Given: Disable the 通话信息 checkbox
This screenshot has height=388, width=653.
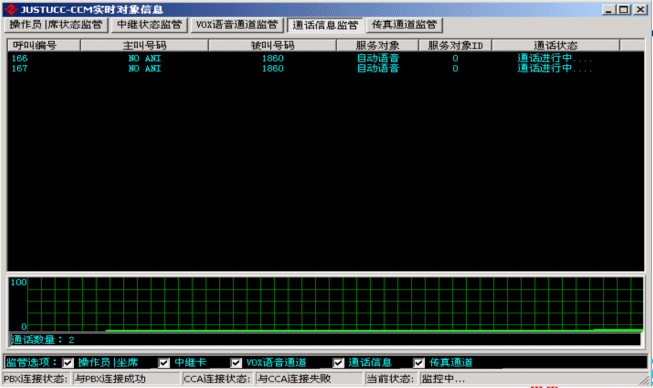Looking at the screenshot, I should point(338,363).
